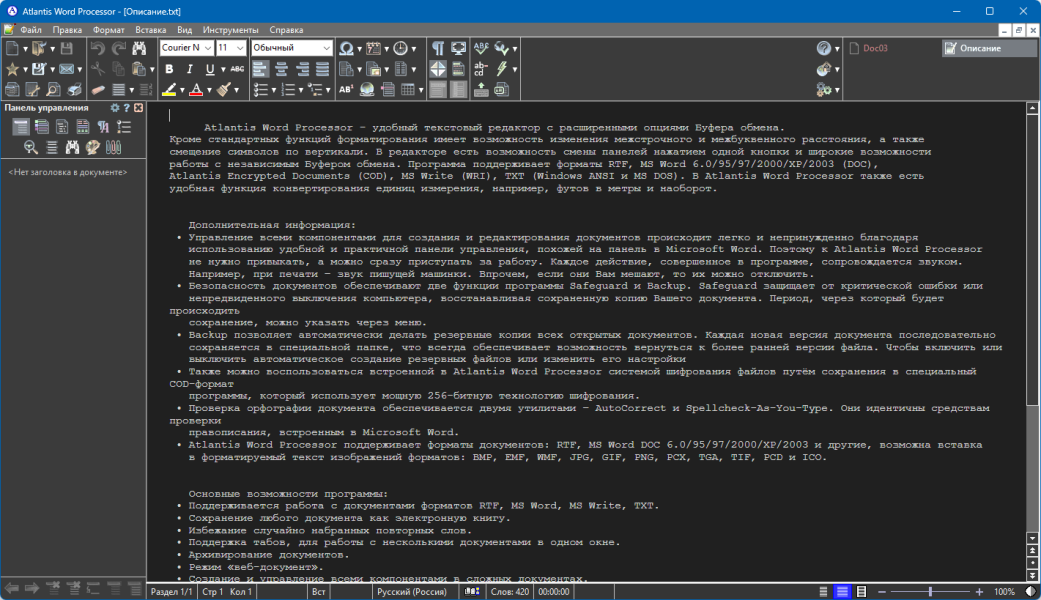
Task: Open the paper clips icon in Control Panel
Action: tap(114, 147)
